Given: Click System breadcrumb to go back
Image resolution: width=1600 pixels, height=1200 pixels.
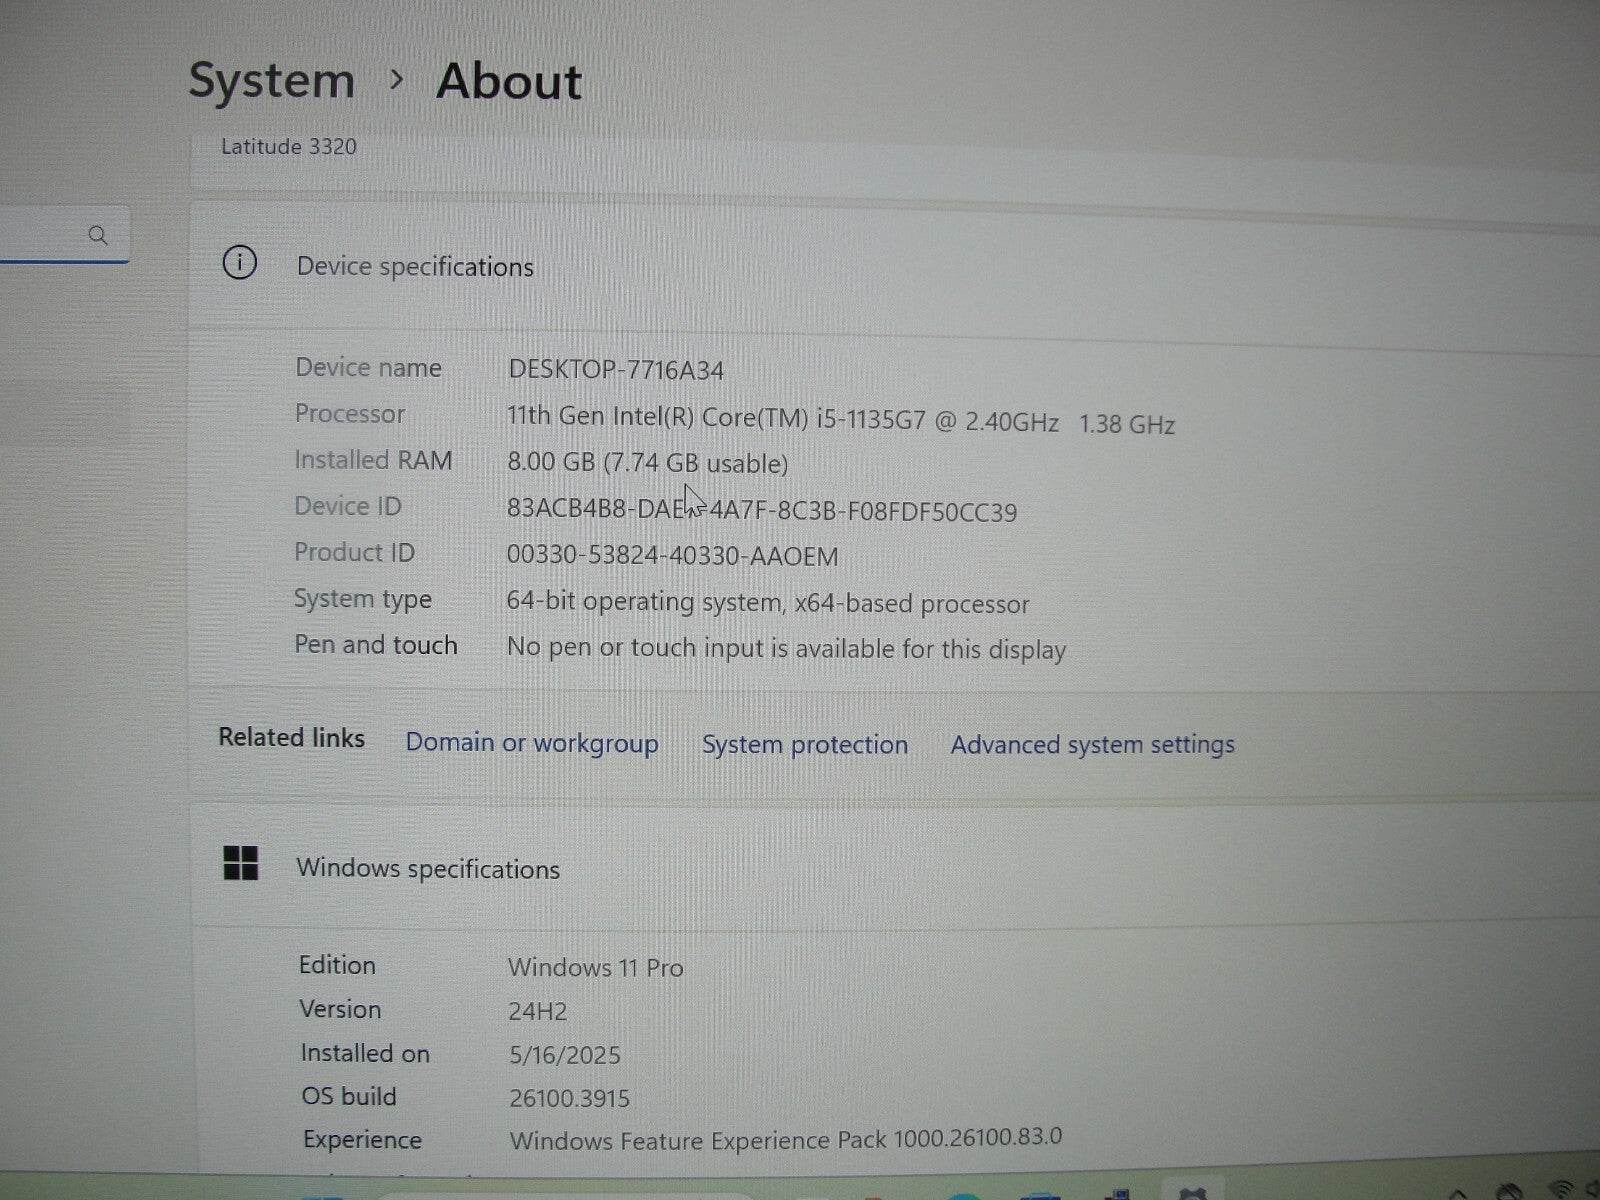Looking at the screenshot, I should coord(271,80).
